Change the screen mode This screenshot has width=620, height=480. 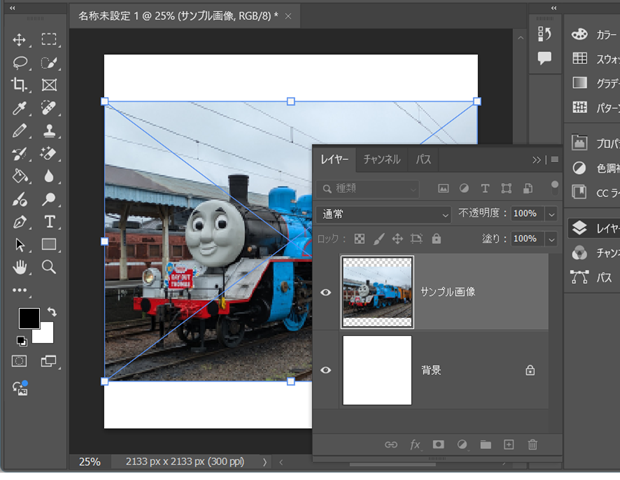tap(49, 361)
